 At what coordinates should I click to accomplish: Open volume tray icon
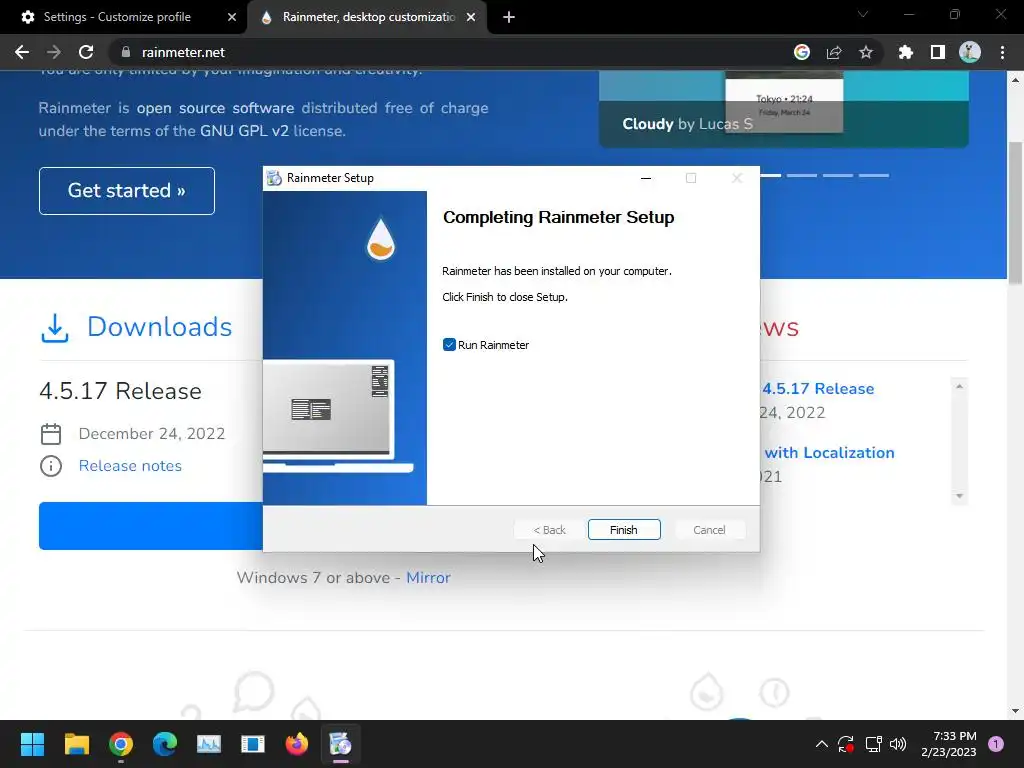point(898,744)
